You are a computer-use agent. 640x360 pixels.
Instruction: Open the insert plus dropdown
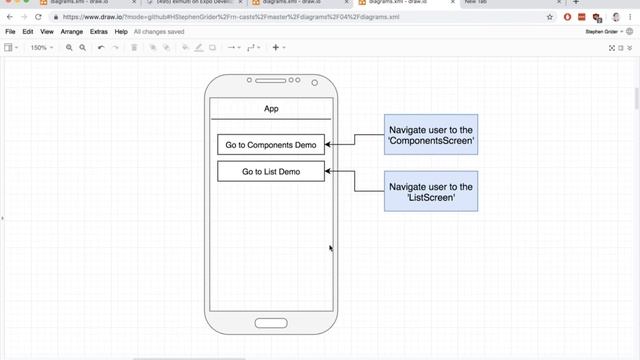pos(278,48)
